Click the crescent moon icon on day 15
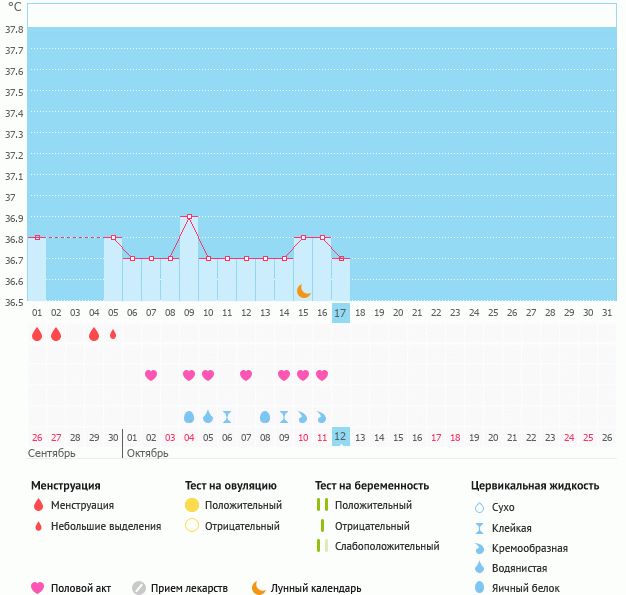This screenshot has height=595, width=626. coord(303,291)
